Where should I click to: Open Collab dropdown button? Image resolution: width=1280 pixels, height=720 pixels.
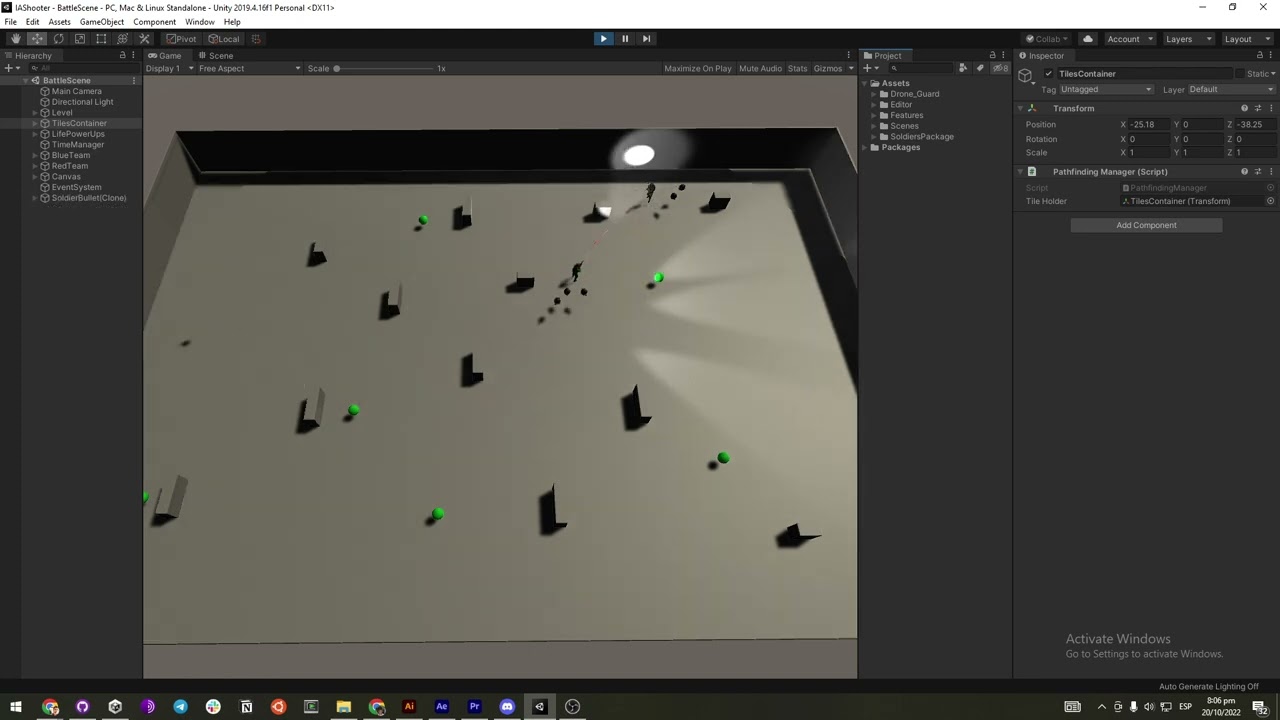point(1047,39)
